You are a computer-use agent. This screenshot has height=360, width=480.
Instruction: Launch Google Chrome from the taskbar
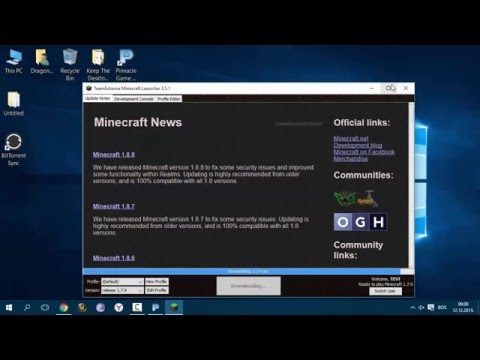(64, 307)
